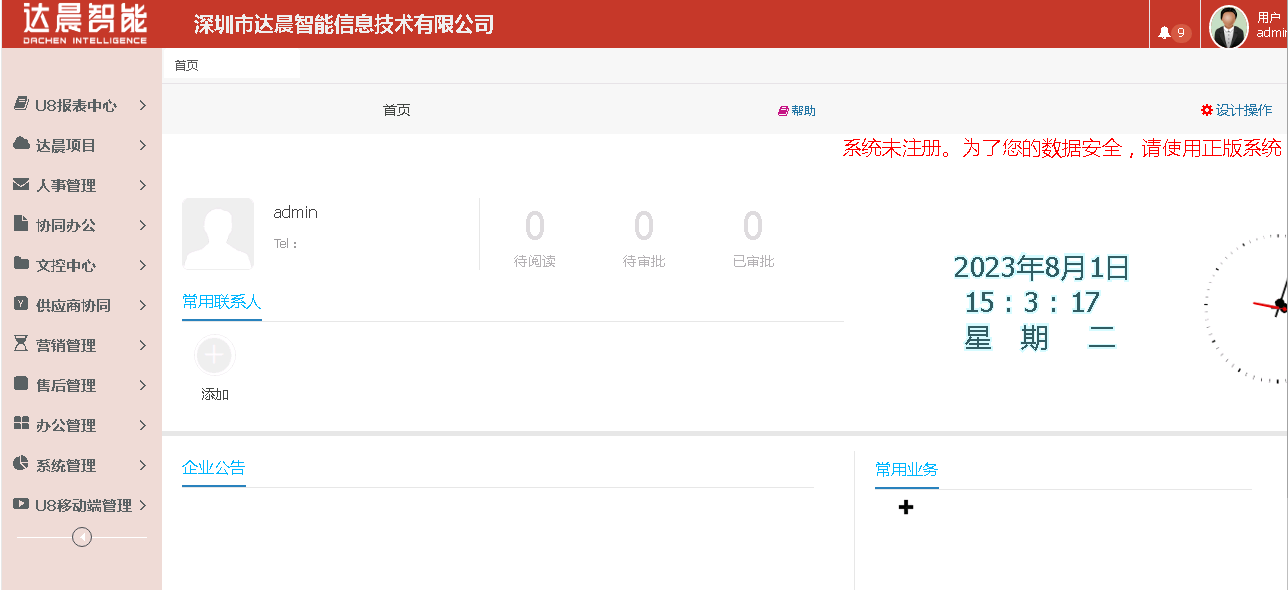Click the 达晨智能 logo
Image resolution: width=1288 pixels, height=590 pixels.
[x=85, y=24]
